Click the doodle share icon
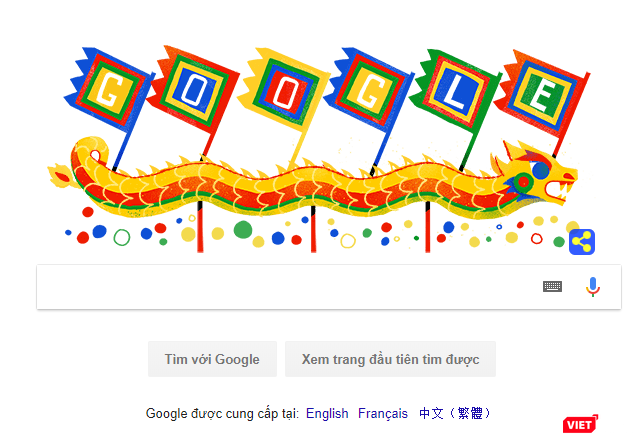This screenshot has width=644, height=444. click(x=582, y=241)
